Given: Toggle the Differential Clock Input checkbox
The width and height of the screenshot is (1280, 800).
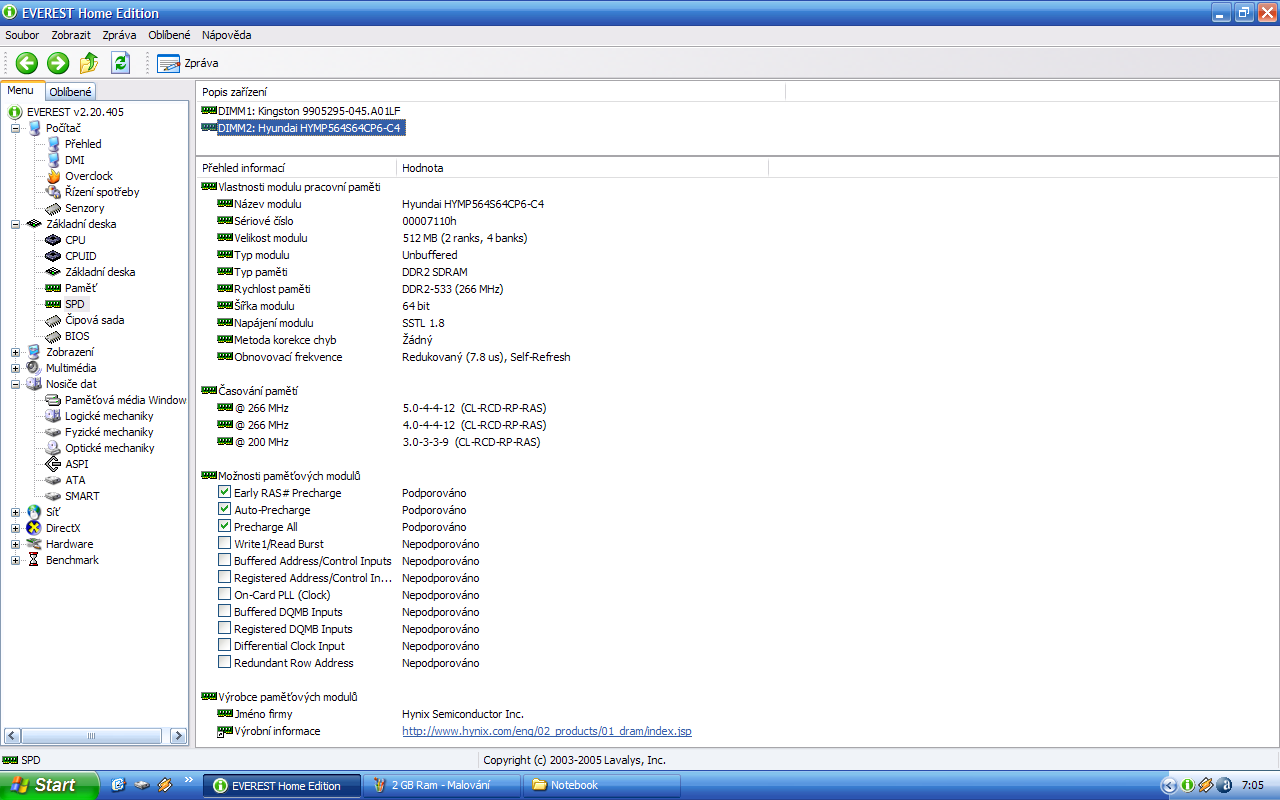Looking at the screenshot, I should coord(224,646).
